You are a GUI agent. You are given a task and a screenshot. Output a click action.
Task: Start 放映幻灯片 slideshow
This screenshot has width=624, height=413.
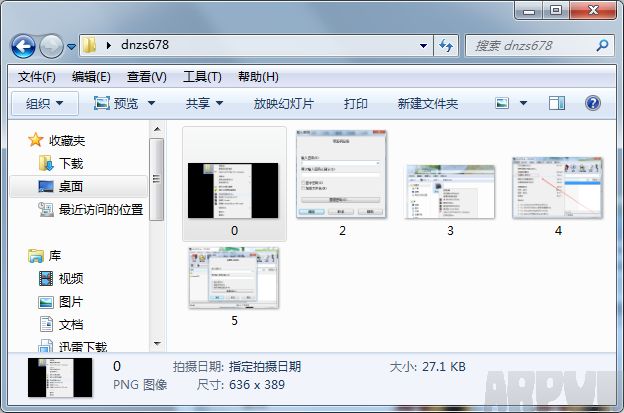[284, 103]
